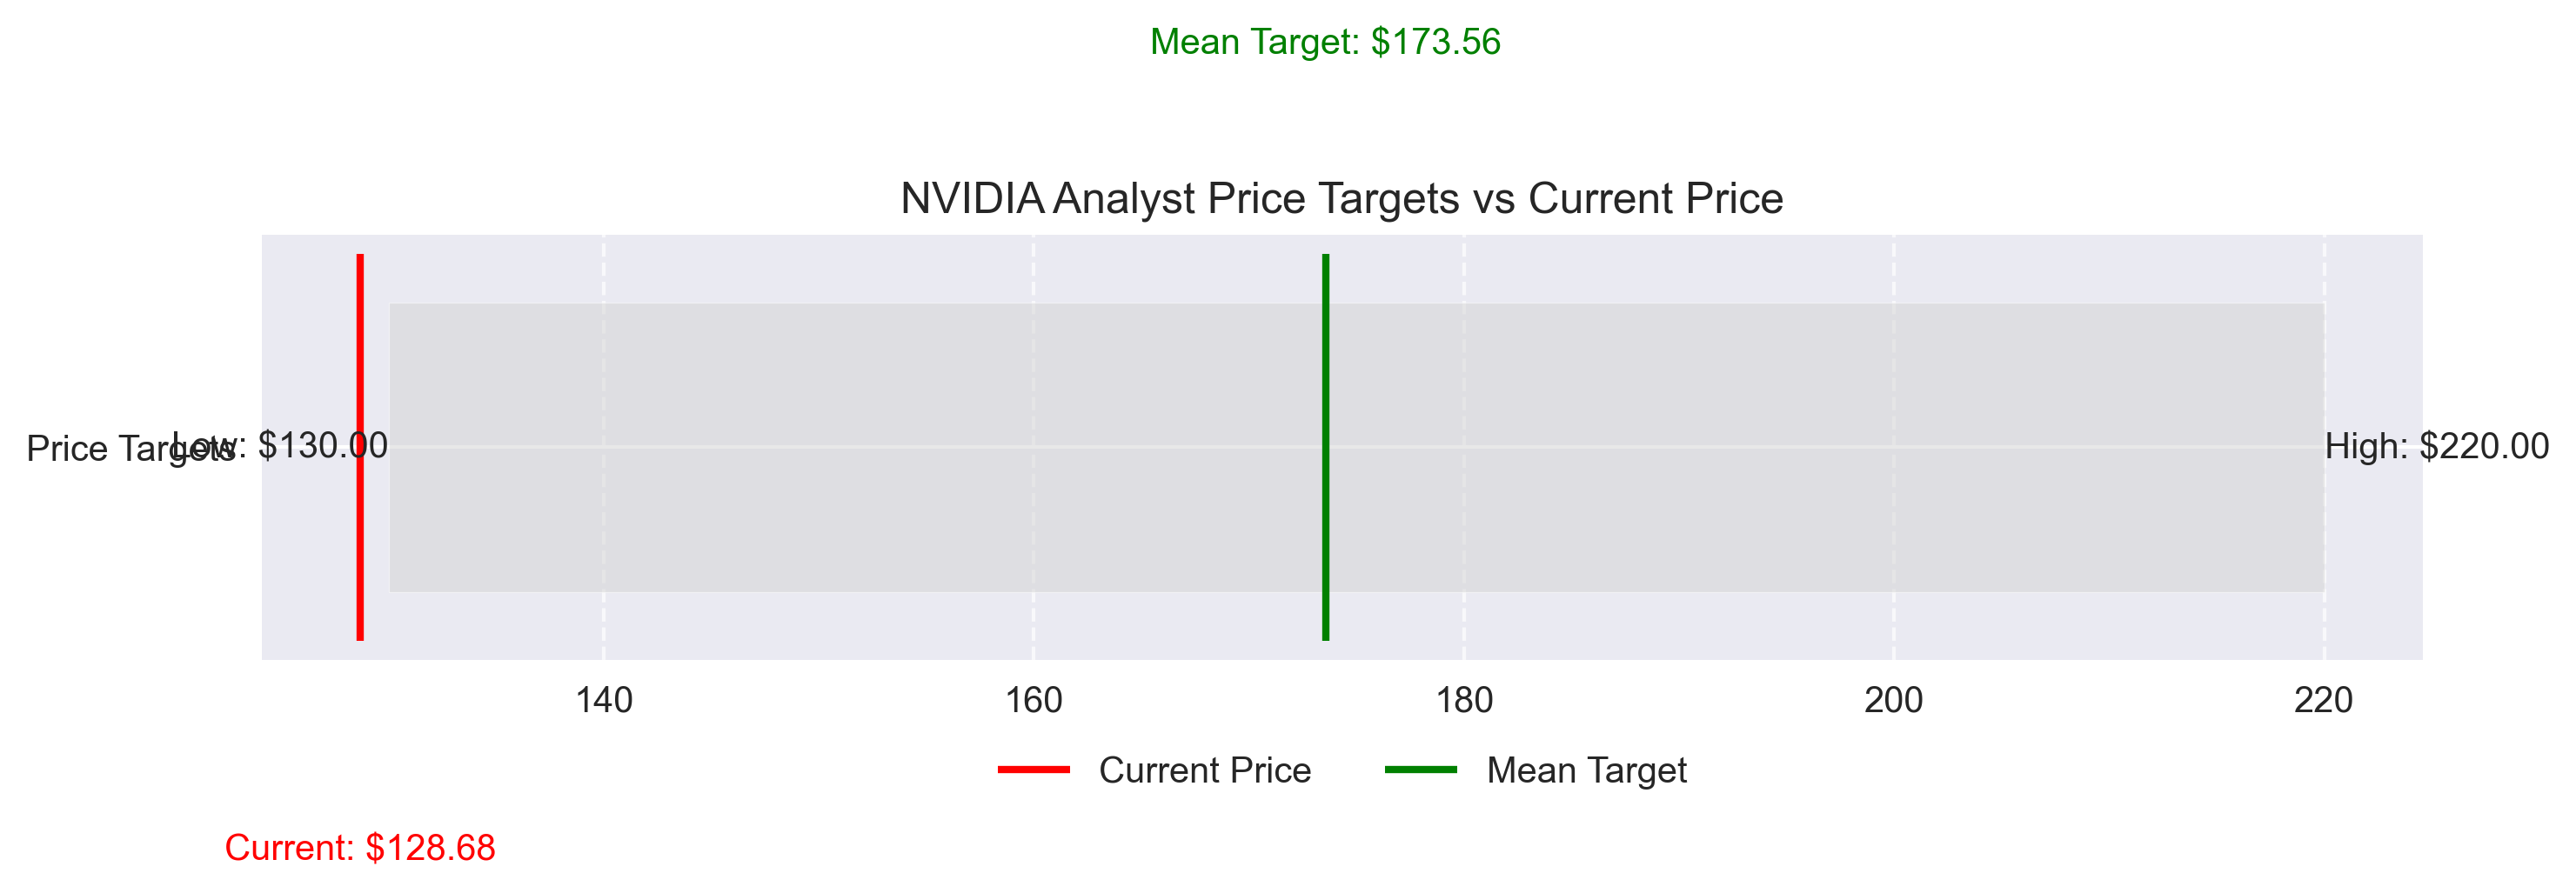Click the 140 x-axis tick label
Viewport: 2576px width, 893px height.
click(604, 700)
